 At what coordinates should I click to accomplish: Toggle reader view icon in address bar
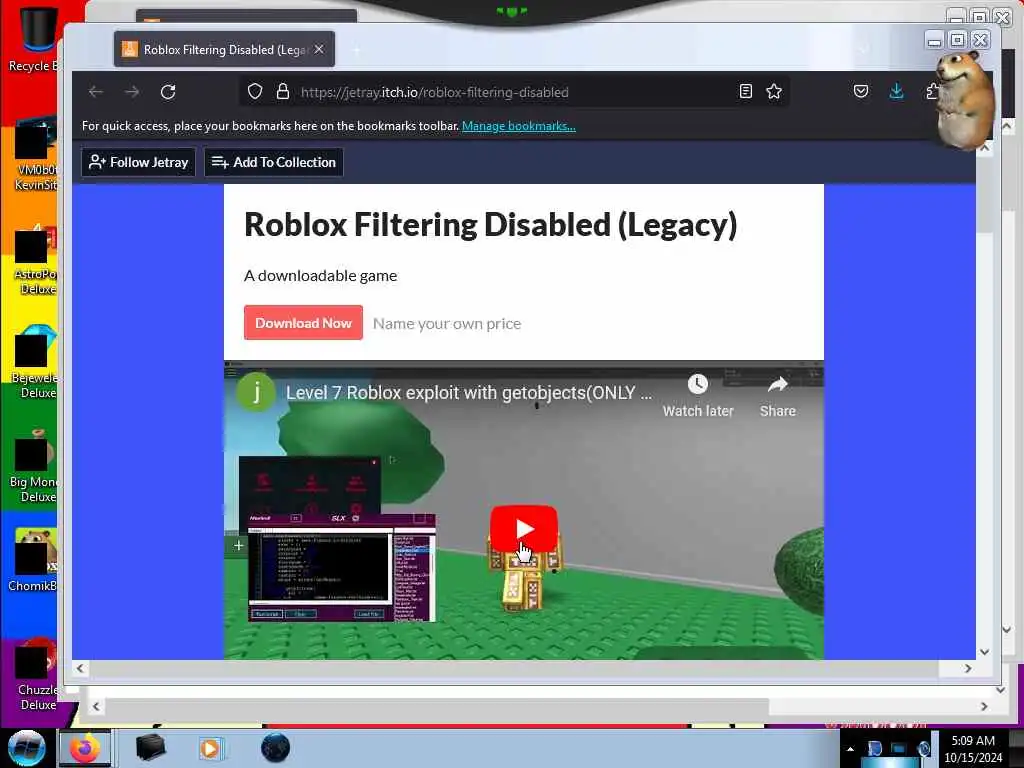pos(746,91)
